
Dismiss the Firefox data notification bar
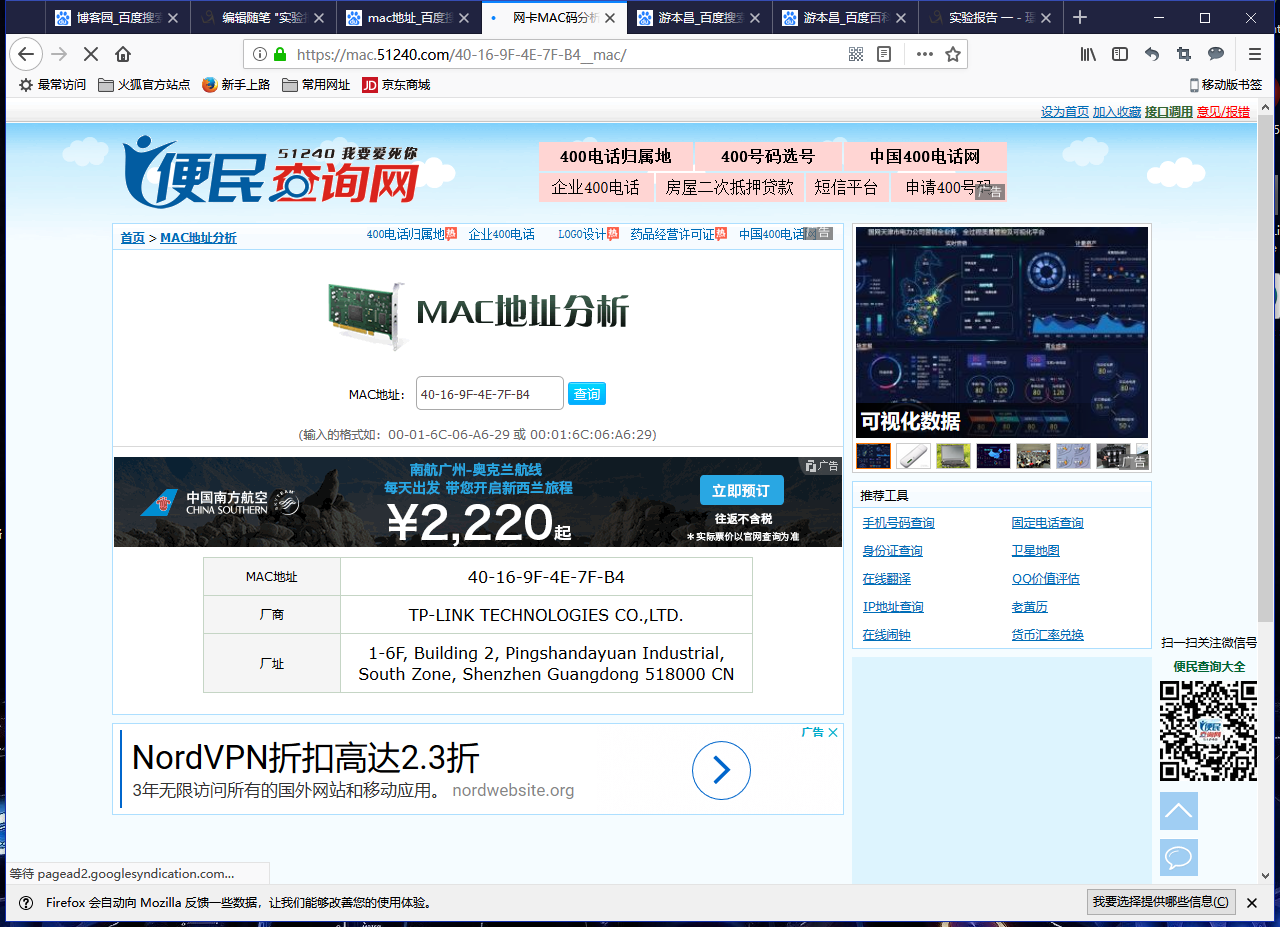[x=1251, y=902]
